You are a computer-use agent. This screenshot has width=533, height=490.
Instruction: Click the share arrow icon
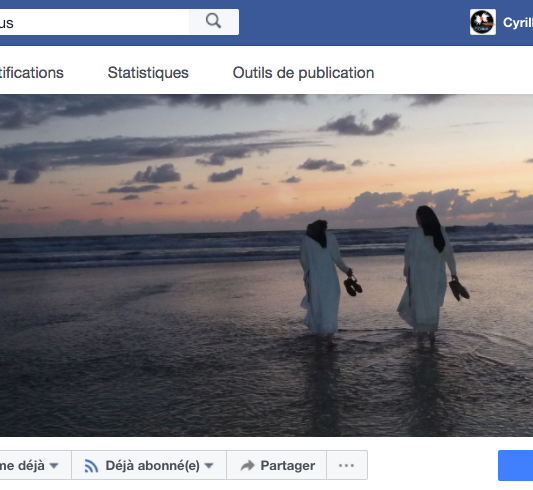coord(247,465)
